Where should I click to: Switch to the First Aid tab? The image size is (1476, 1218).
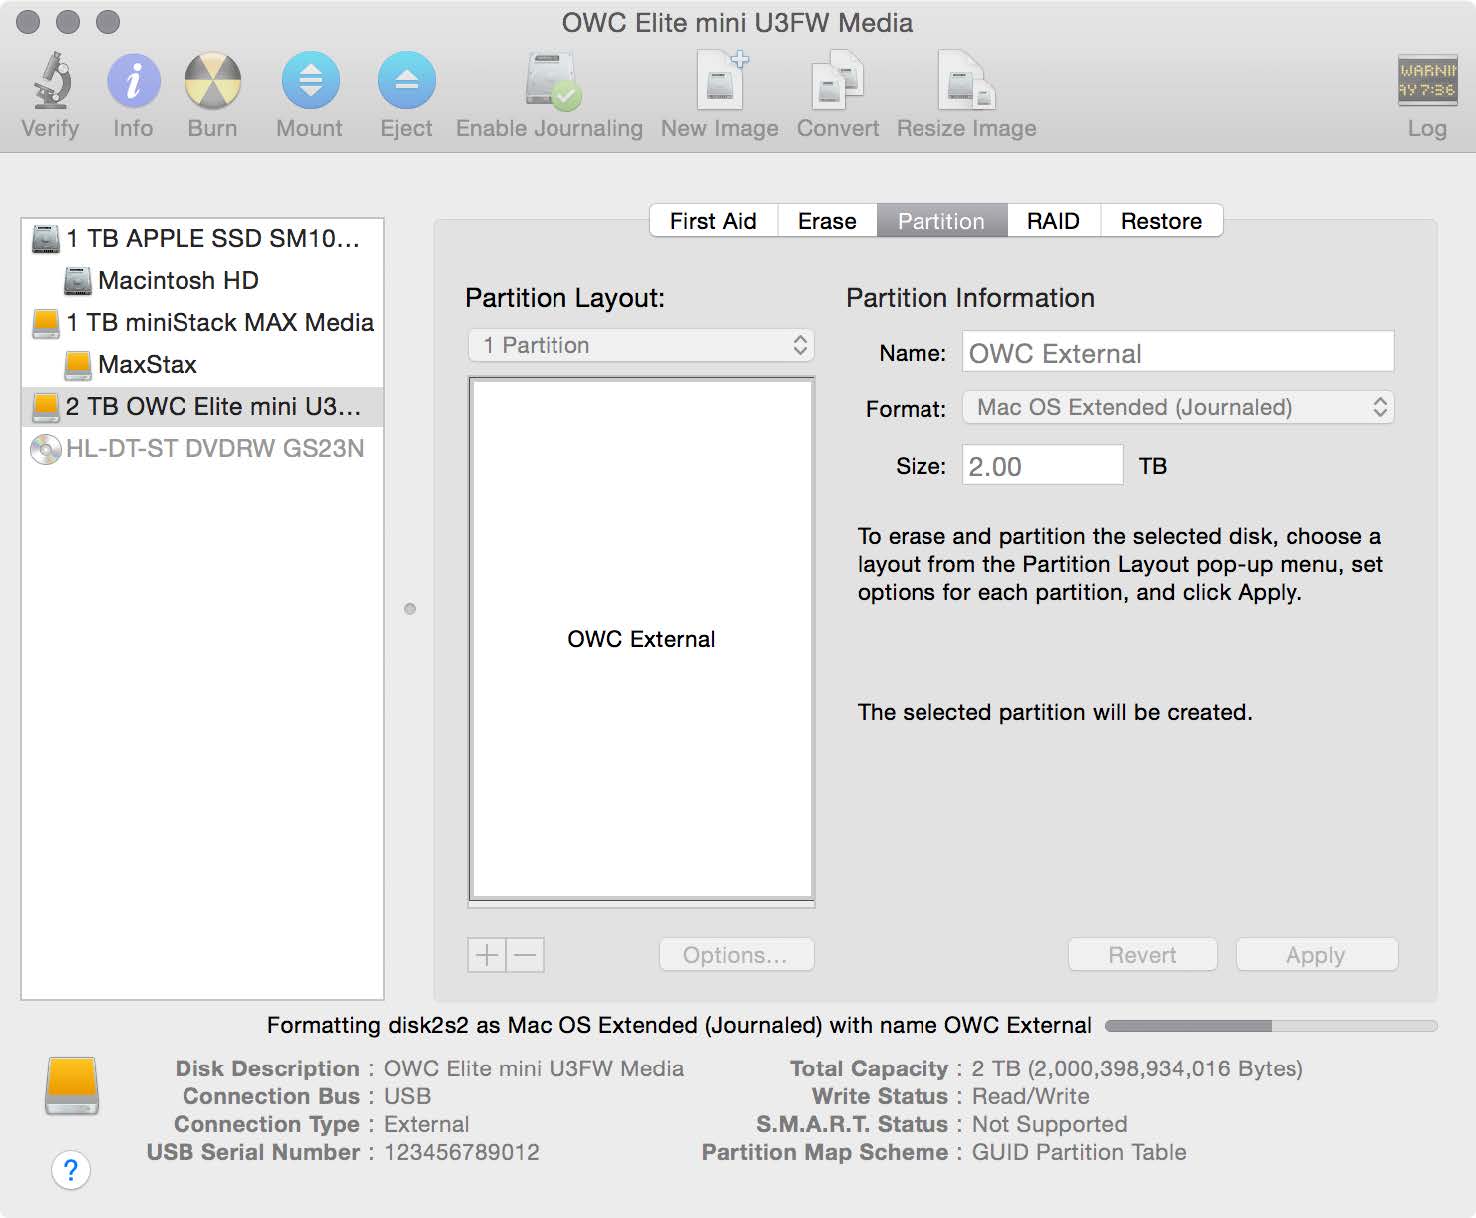pos(713,221)
